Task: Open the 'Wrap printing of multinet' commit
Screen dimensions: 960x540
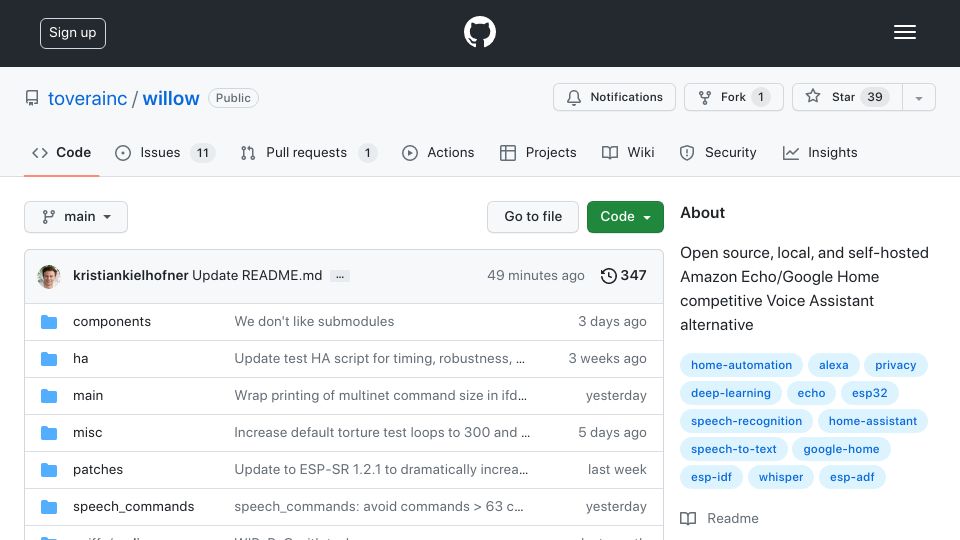Action: 380,396
